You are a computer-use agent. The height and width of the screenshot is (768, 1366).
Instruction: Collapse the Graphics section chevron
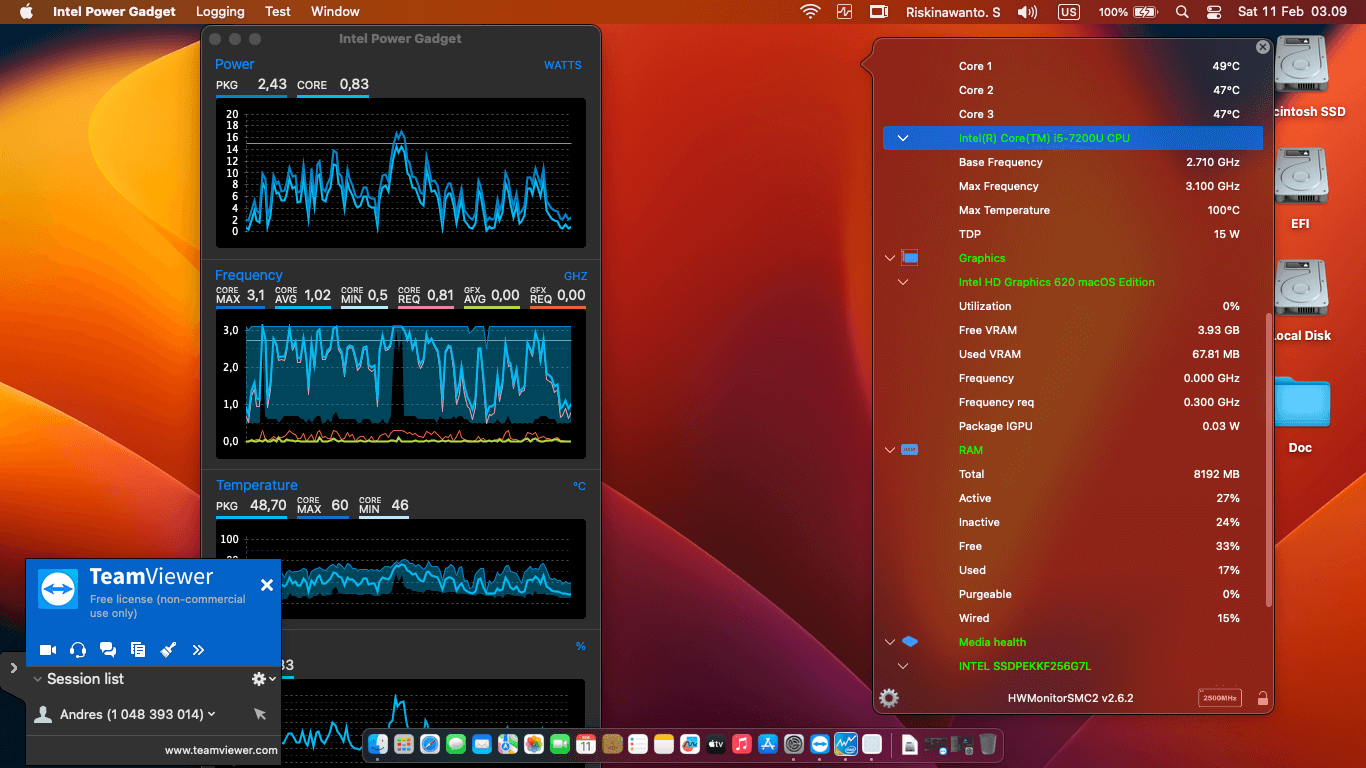coord(889,258)
